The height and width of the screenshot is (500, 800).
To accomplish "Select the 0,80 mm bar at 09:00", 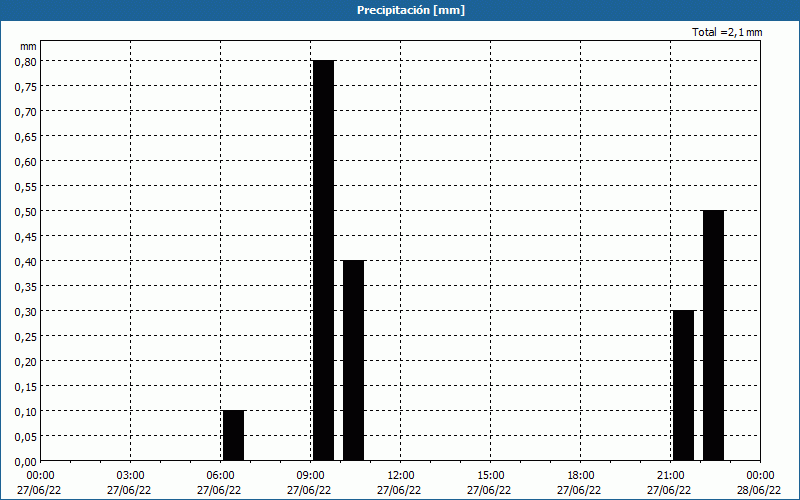I will [323, 260].
